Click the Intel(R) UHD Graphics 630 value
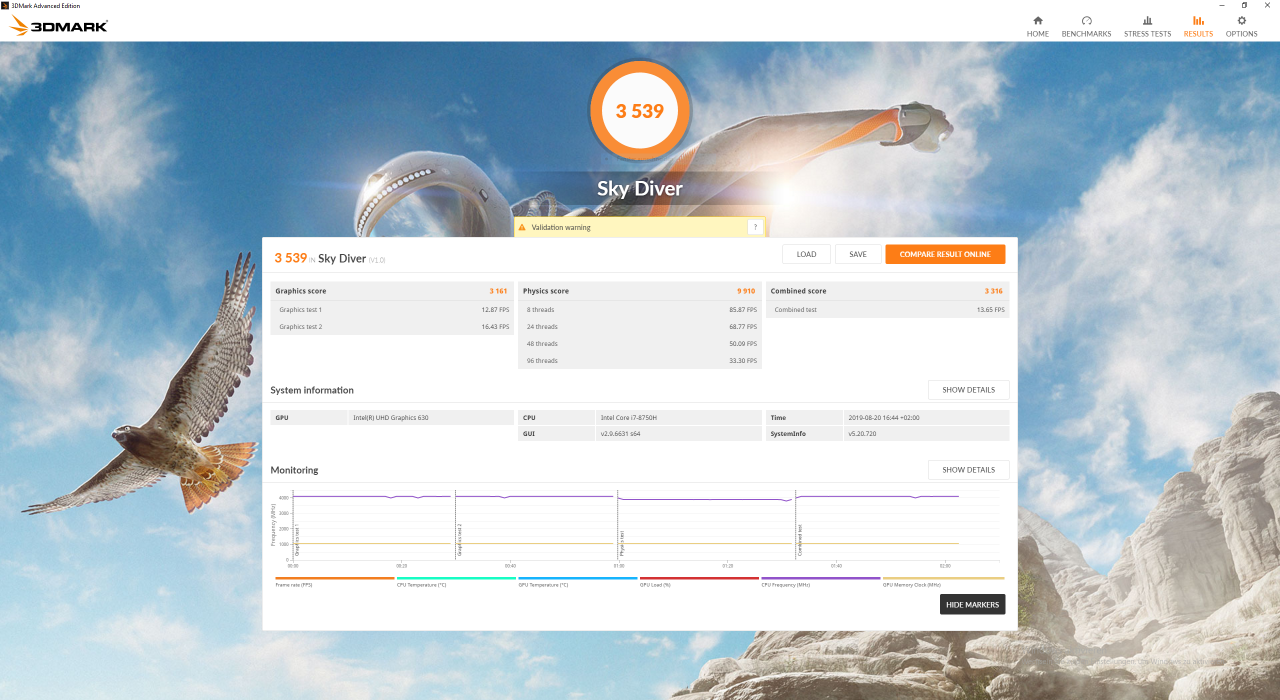Viewport: 1280px width, 700px height. coord(390,417)
